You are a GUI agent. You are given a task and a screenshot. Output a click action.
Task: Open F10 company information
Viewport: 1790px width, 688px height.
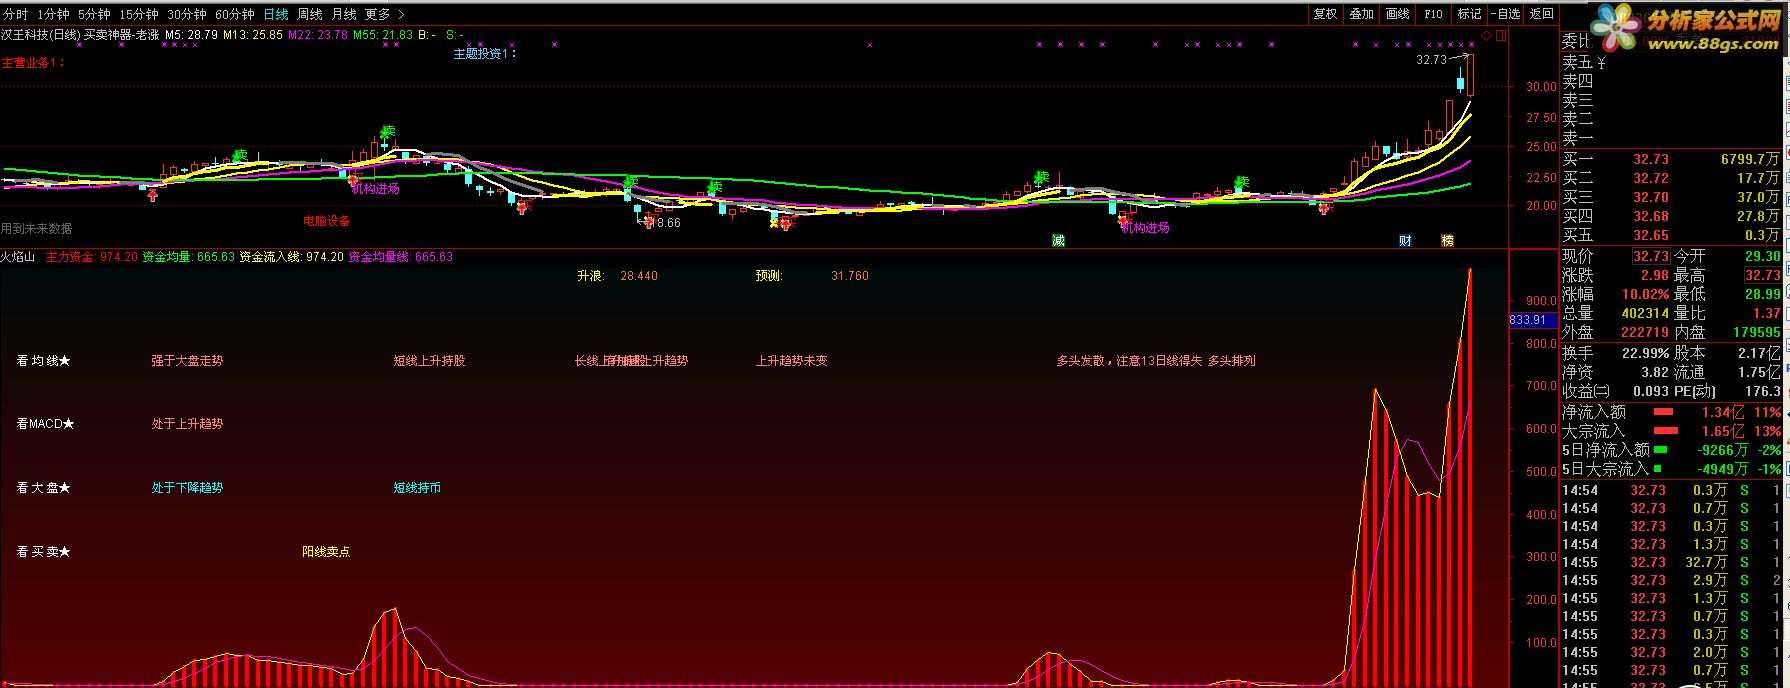(1433, 14)
